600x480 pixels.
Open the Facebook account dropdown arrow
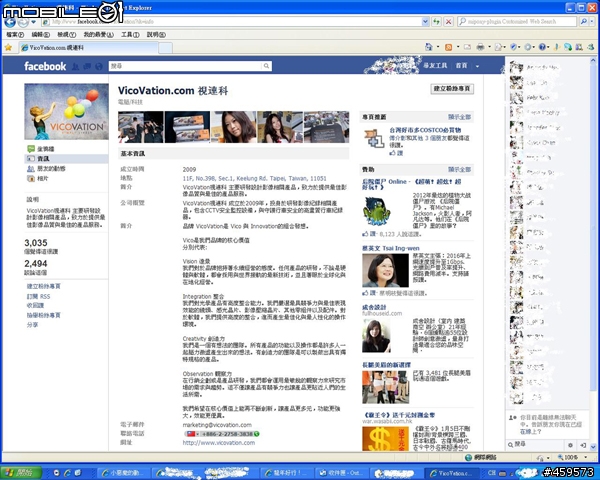477,66
